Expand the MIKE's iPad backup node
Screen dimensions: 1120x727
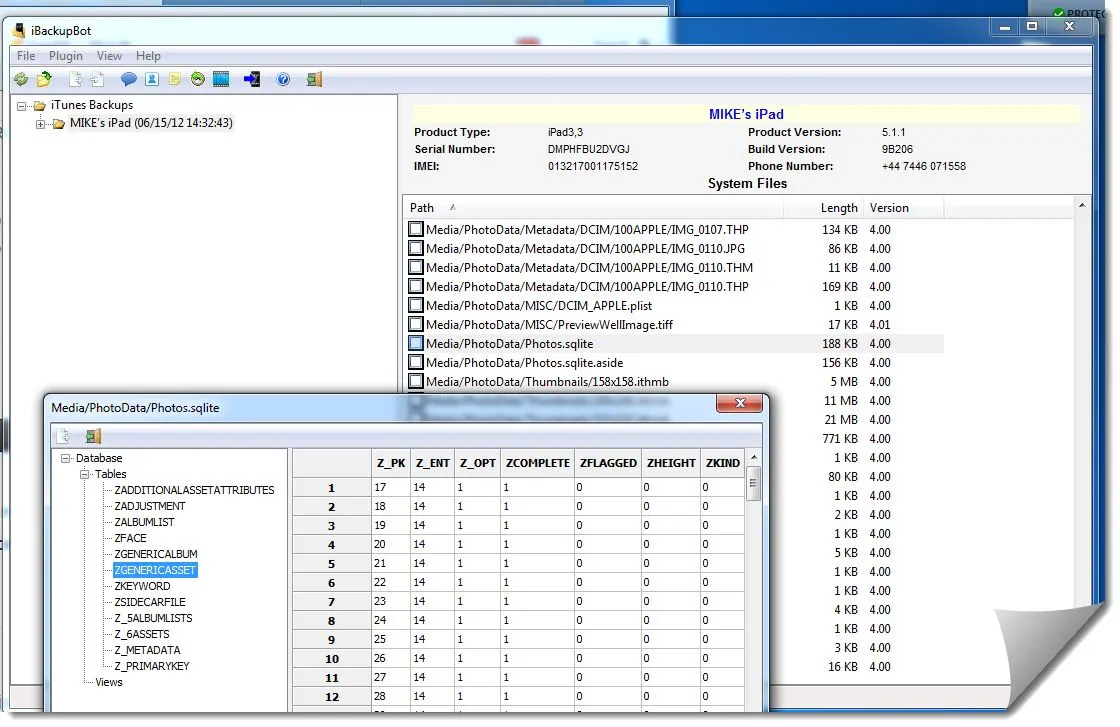point(41,124)
